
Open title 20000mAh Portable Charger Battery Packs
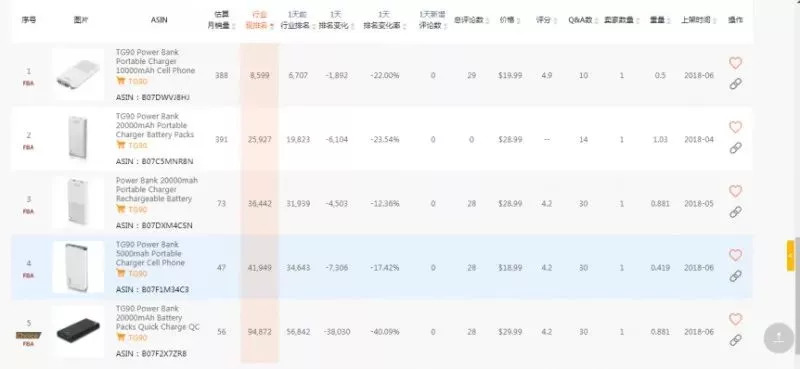pyautogui.click(x=155, y=126)
